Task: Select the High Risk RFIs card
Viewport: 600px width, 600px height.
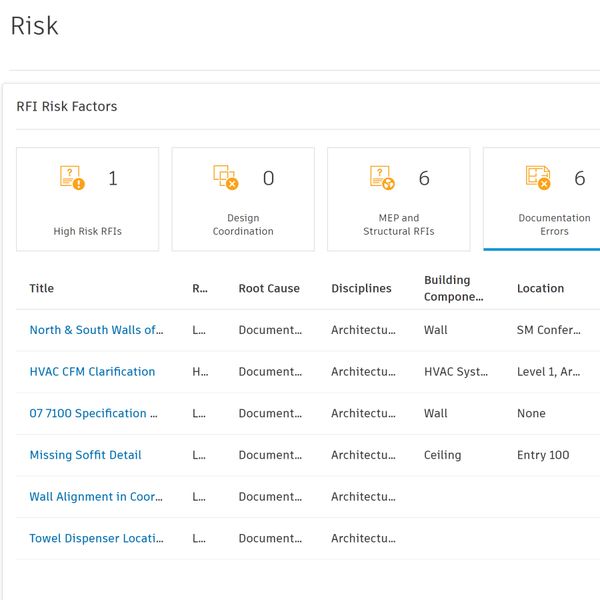Action: click(x=87, y=199)
